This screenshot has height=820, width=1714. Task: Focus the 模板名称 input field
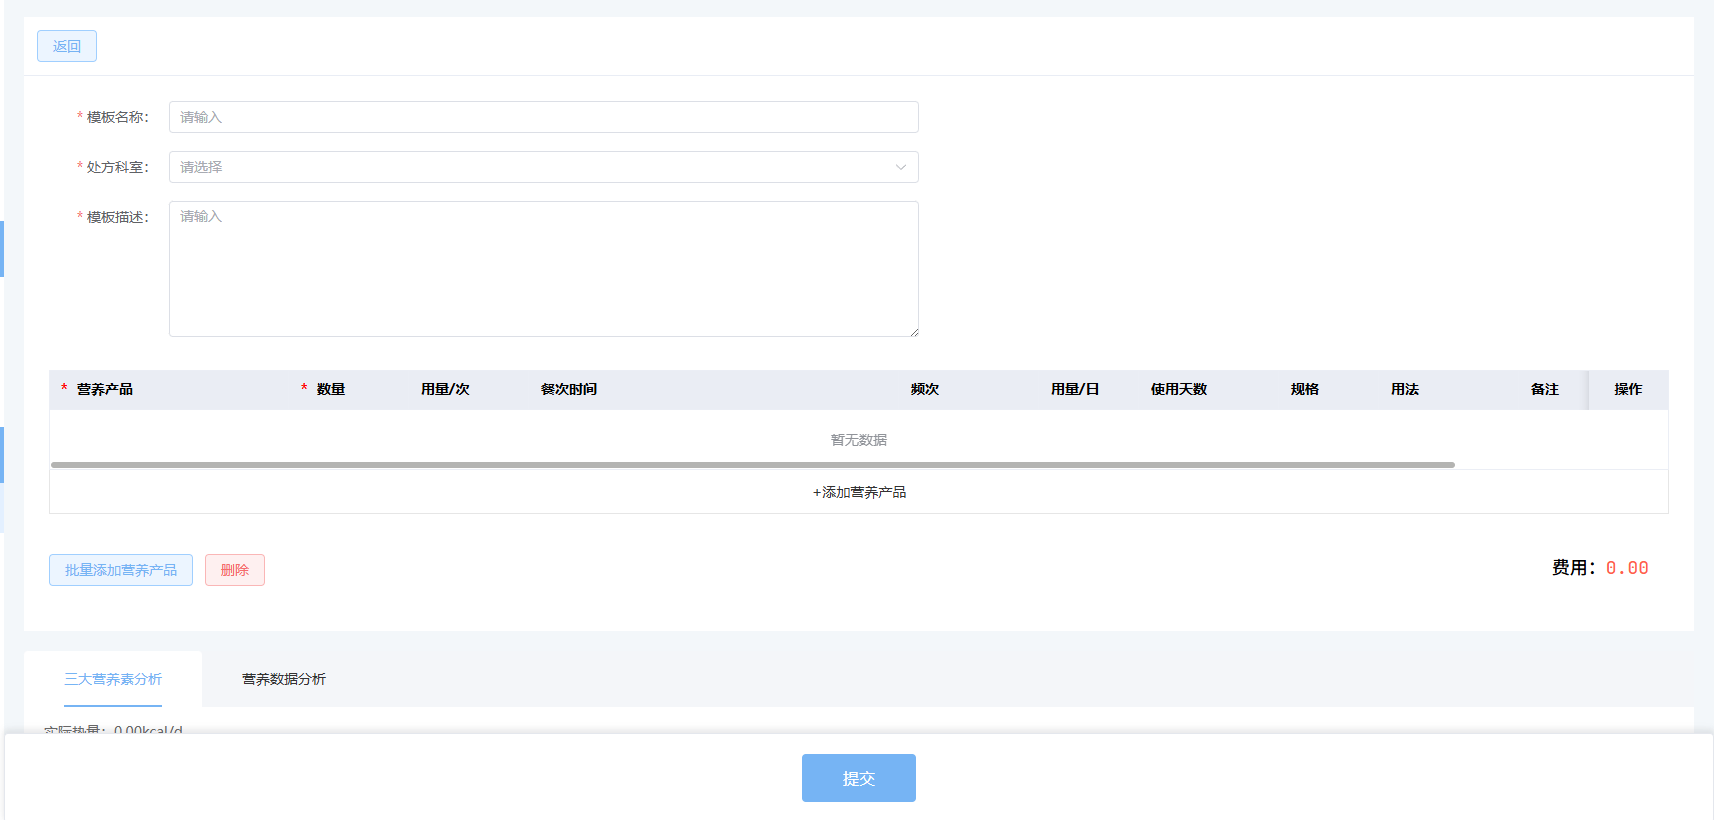[543, 117]
